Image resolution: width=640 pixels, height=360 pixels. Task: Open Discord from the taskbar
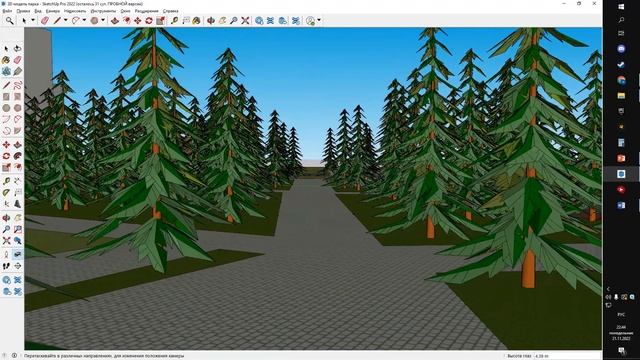(x=621, y=49)
